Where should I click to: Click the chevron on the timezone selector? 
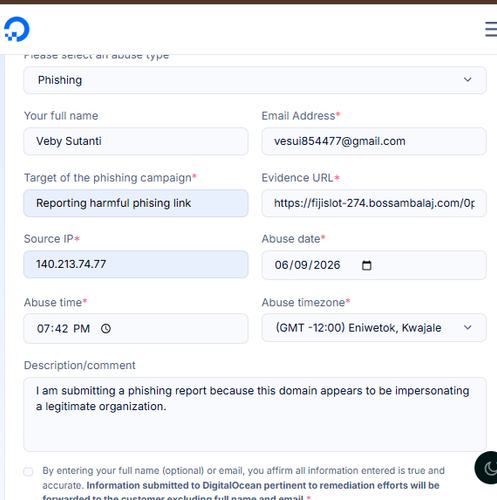(467, 328)
